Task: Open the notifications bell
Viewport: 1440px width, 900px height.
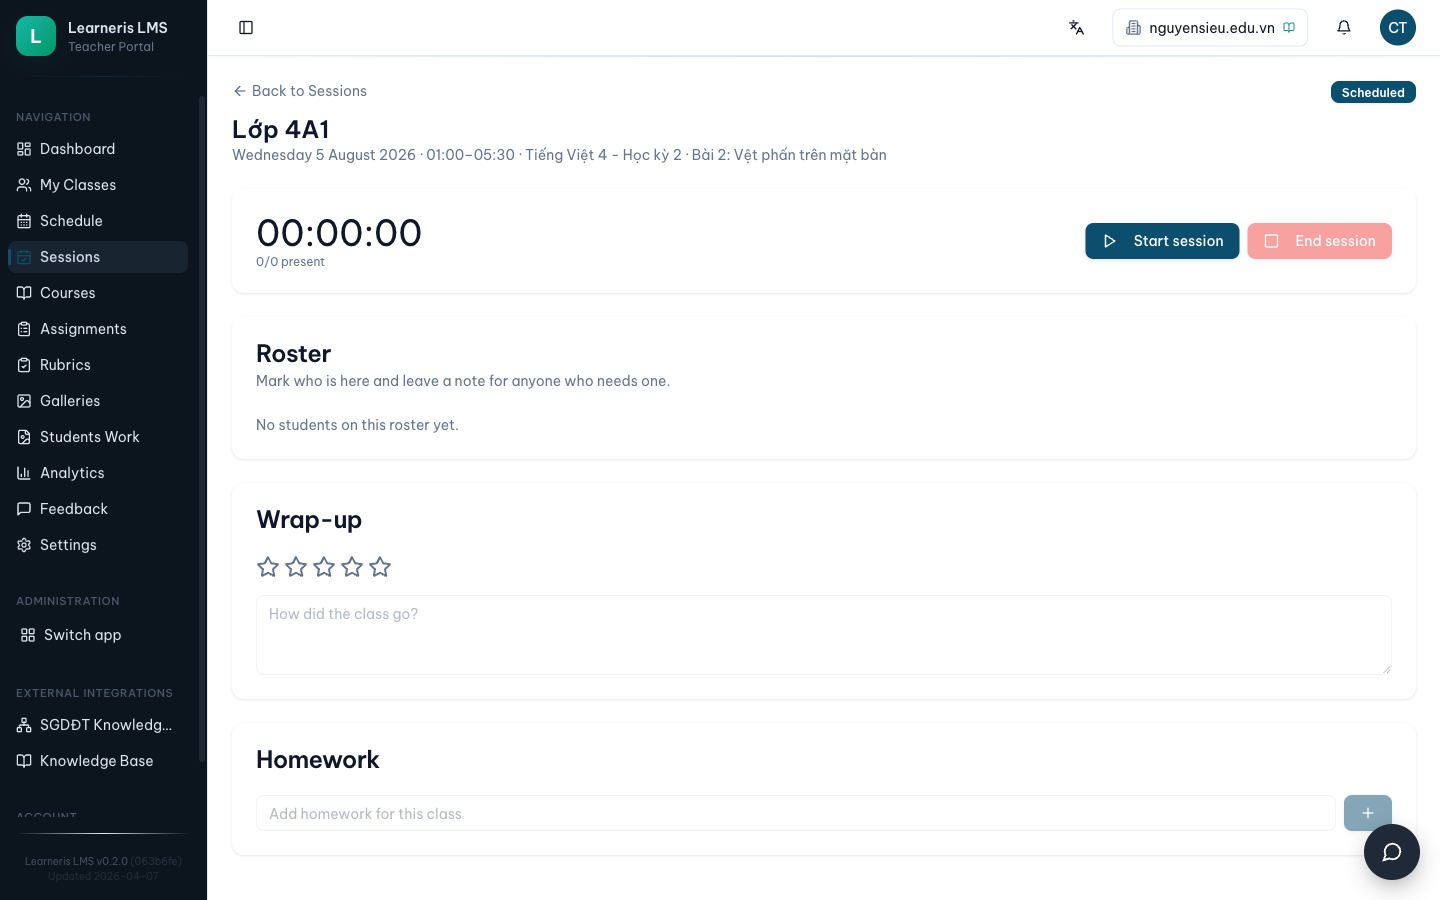Action: [x=1344, y=28]
